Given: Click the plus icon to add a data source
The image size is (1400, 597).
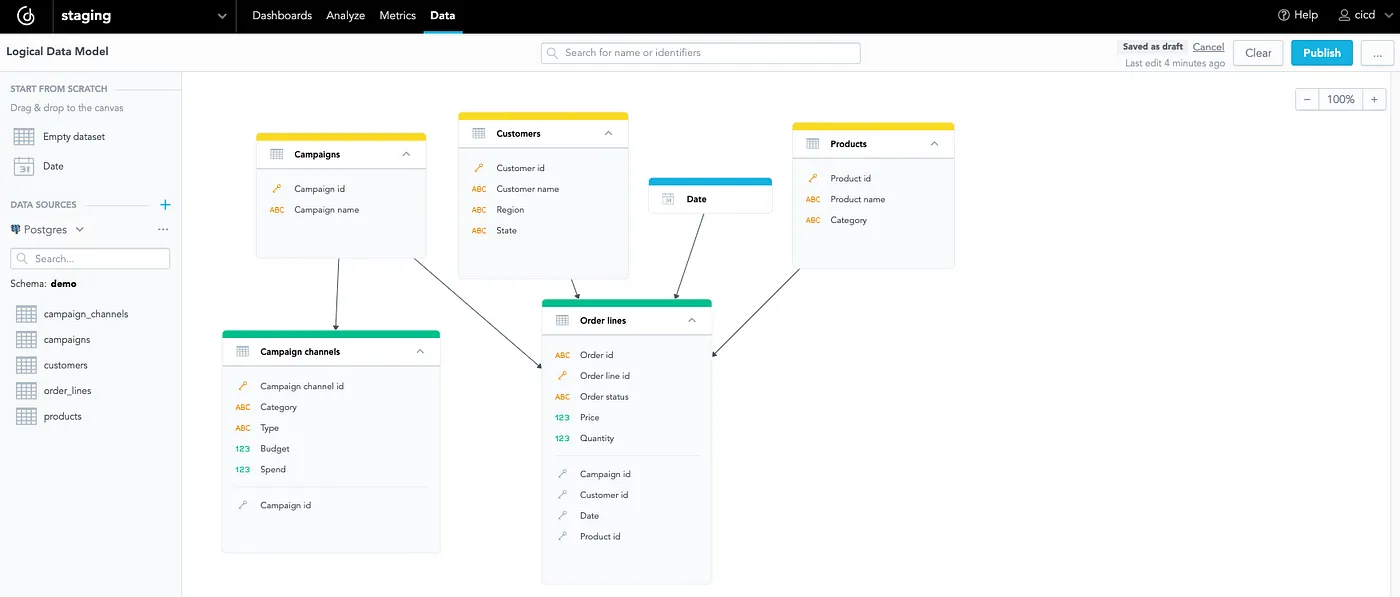Looking at the screenshot, I should (164, 204).
